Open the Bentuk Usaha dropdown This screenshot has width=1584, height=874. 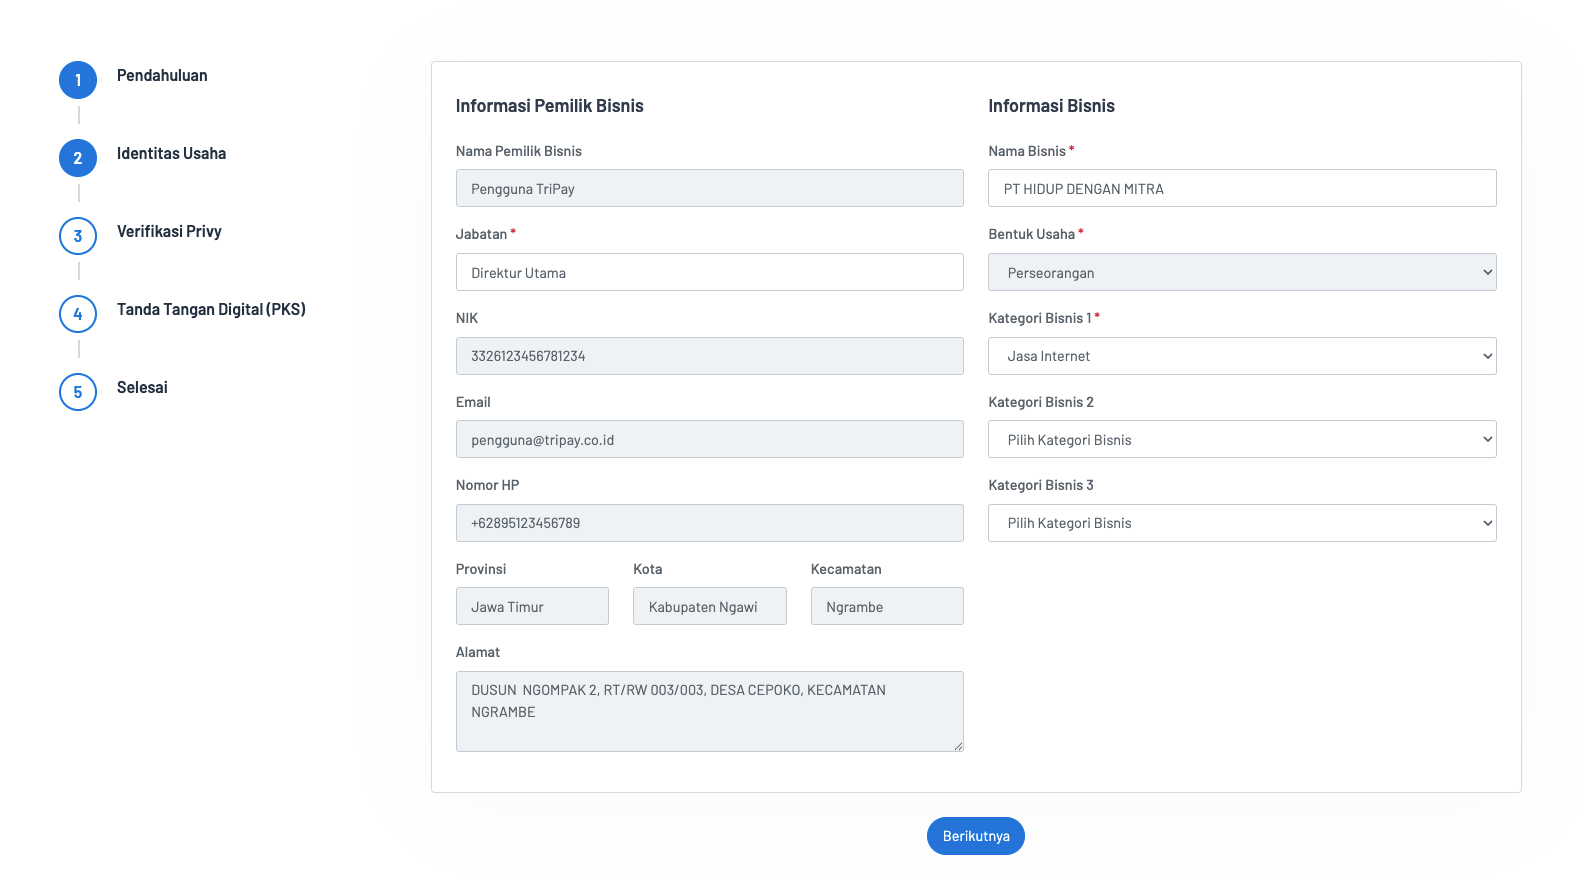(1241, 272)
